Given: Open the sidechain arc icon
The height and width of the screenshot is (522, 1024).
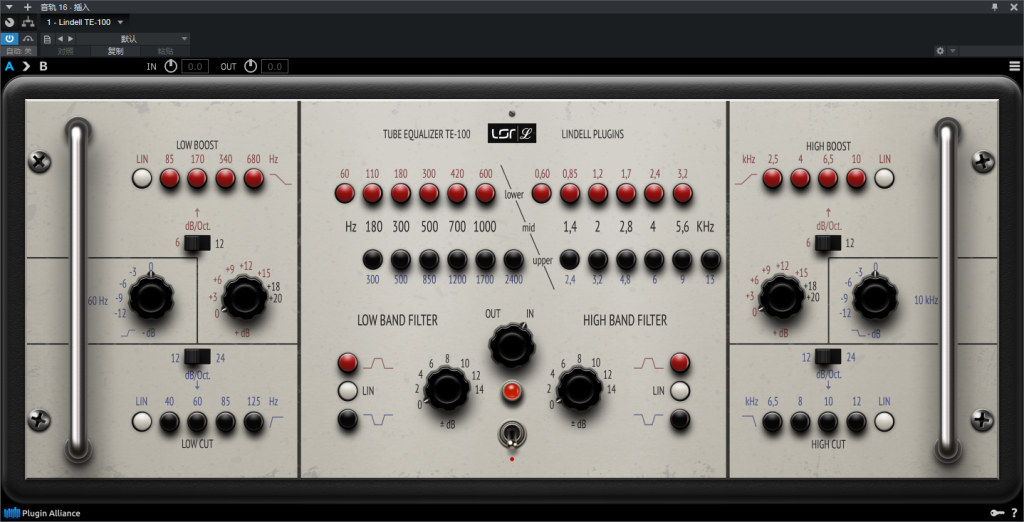Looking at the screenshot, I should (x=28, y=39).
